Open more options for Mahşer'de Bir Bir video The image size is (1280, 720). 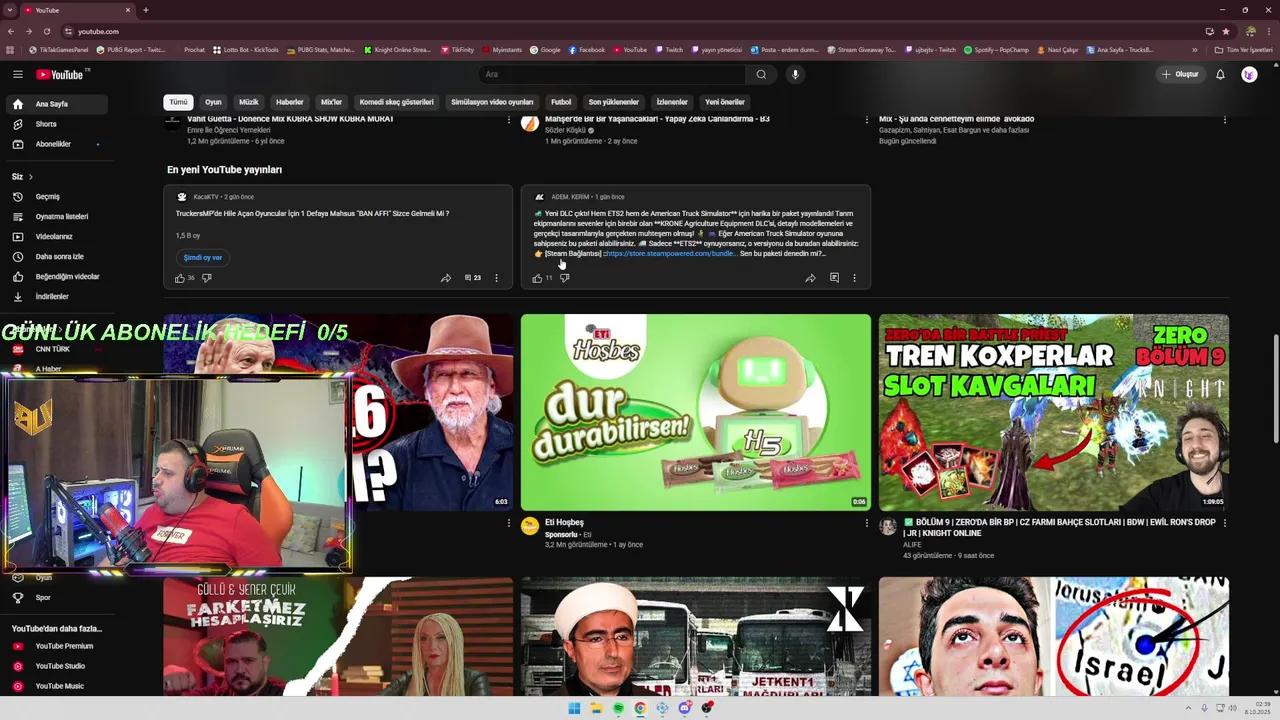(867, 120)
